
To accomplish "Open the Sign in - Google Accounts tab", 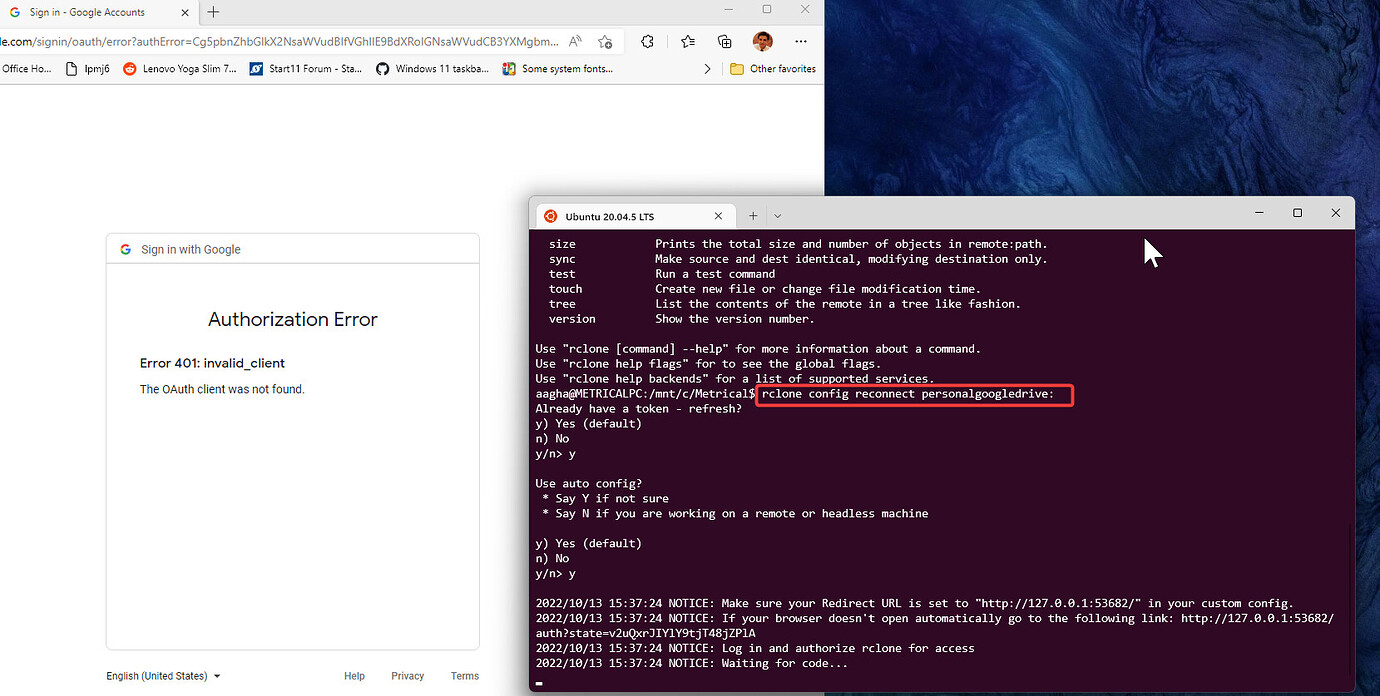I will pyautogui.click(x=100, y=12).
